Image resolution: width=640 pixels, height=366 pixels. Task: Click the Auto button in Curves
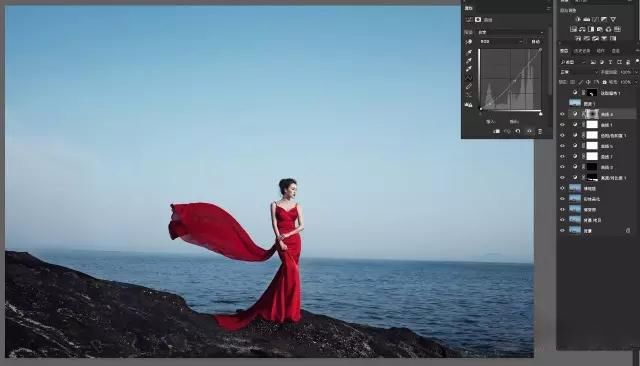click(x=536, y=42)
